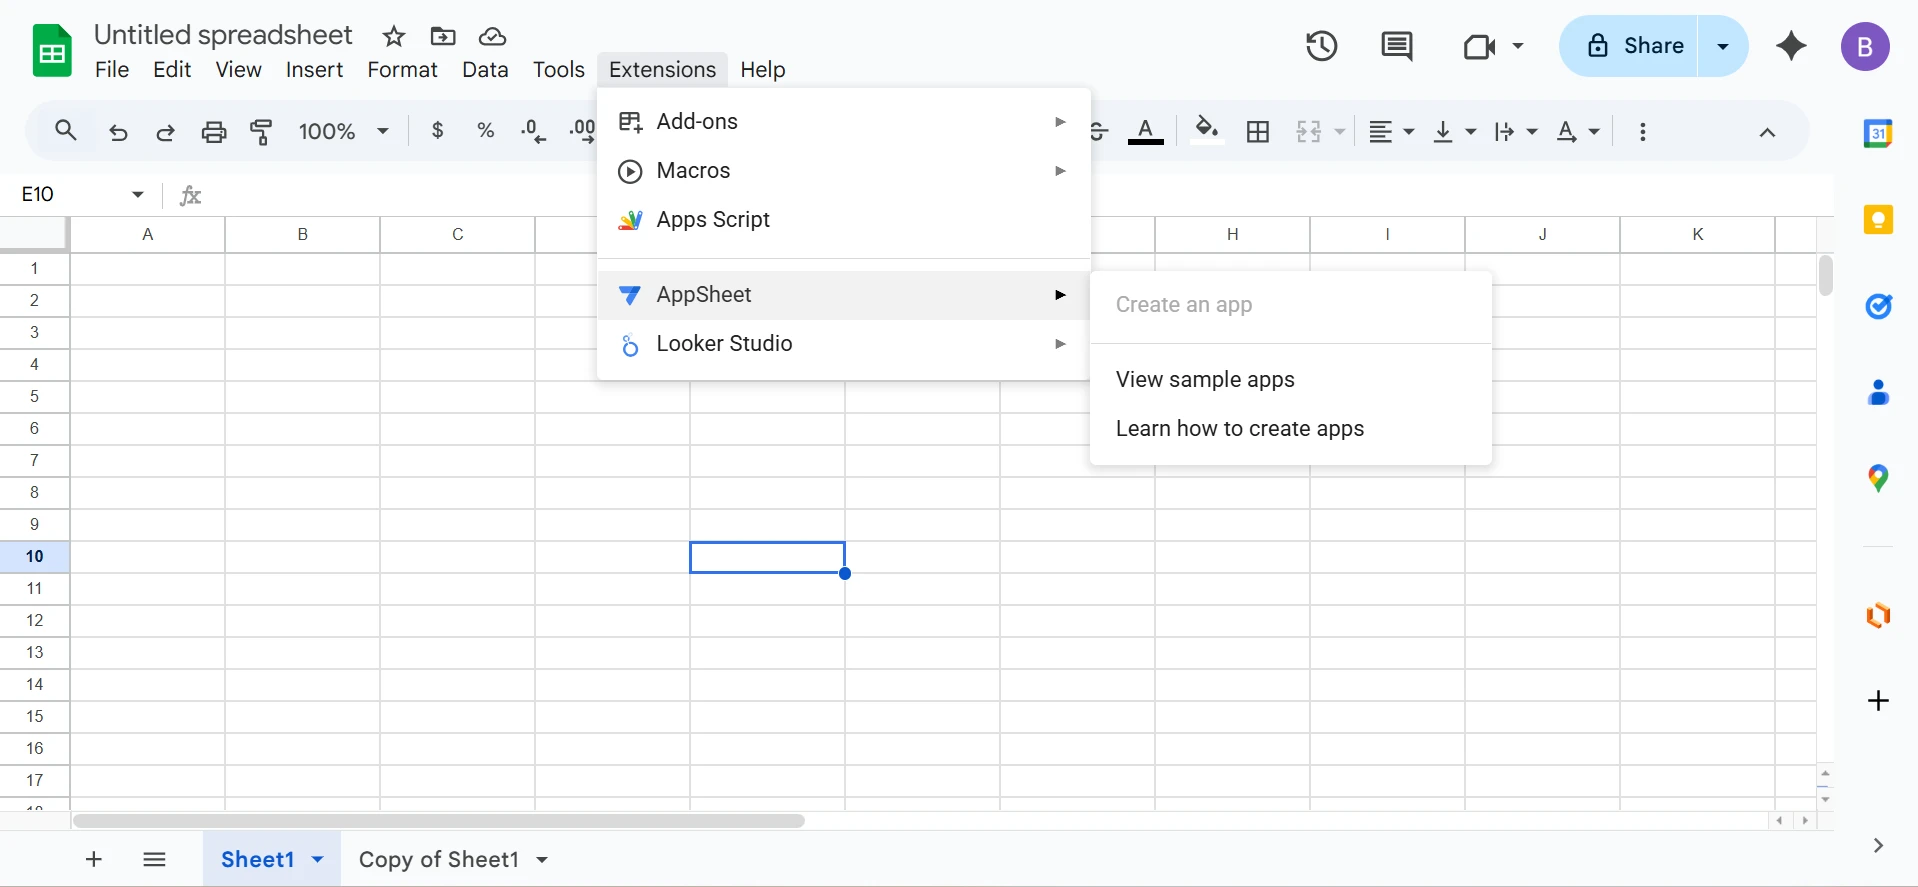The image size is (1918, 887).
Task: Open the Edit menu
Action: [172, 69]
